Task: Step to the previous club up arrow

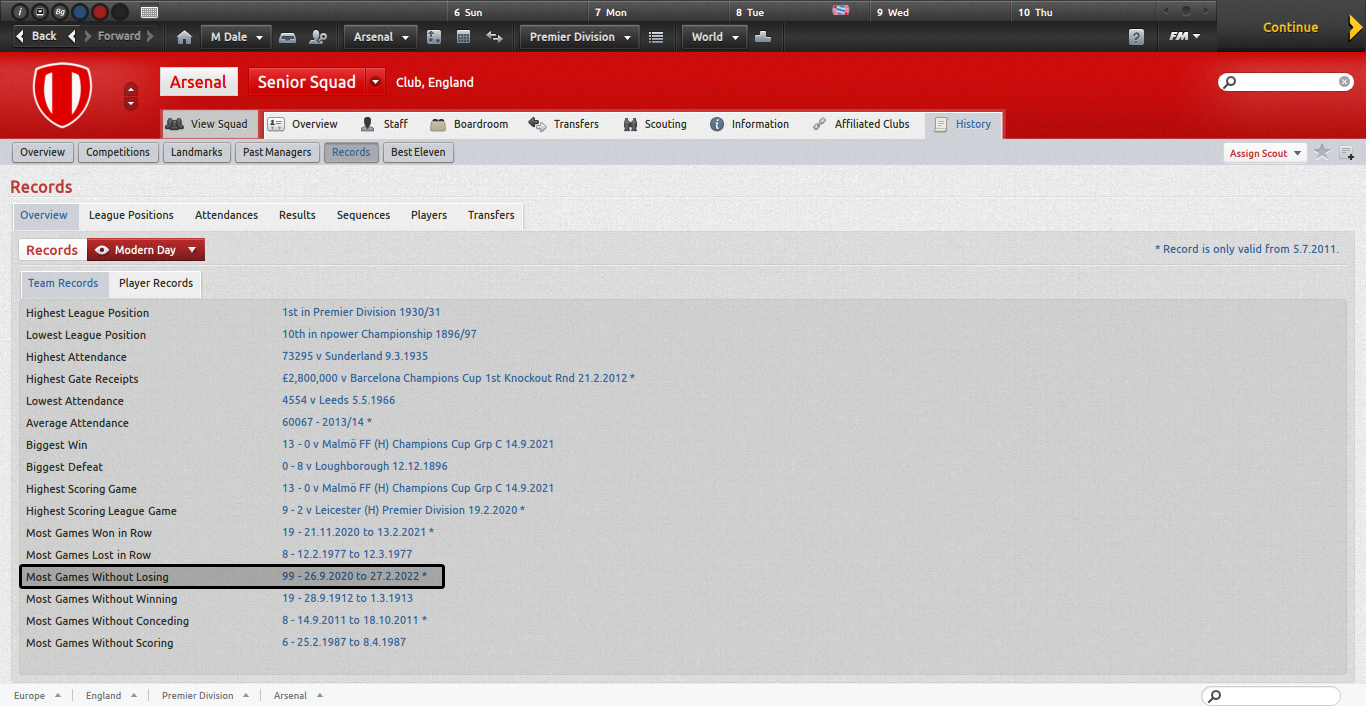Action: tap(131, 90)
